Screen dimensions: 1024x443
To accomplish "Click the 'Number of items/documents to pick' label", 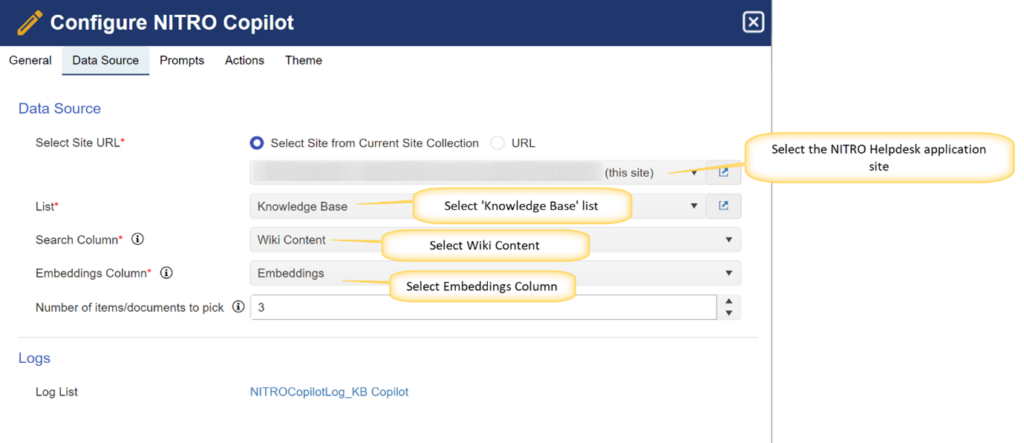I will (x=129, y=307).
